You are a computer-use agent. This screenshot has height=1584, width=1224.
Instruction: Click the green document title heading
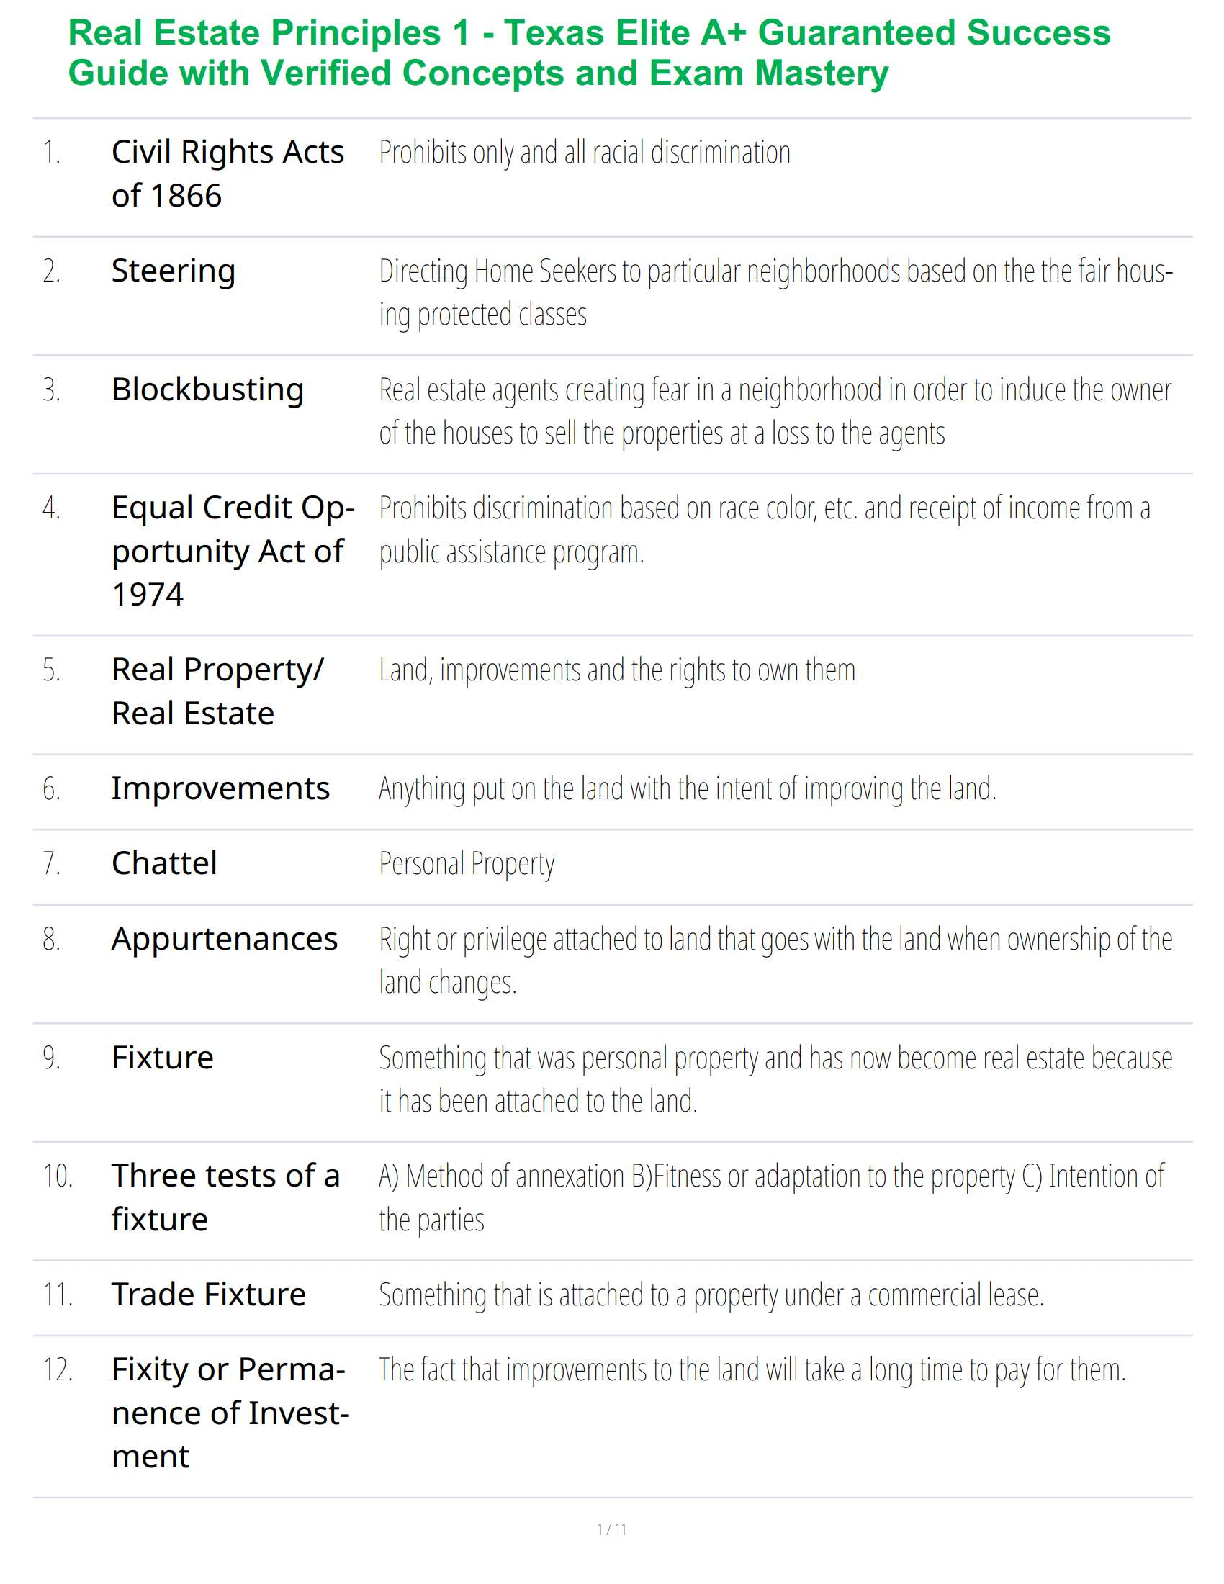589,53
